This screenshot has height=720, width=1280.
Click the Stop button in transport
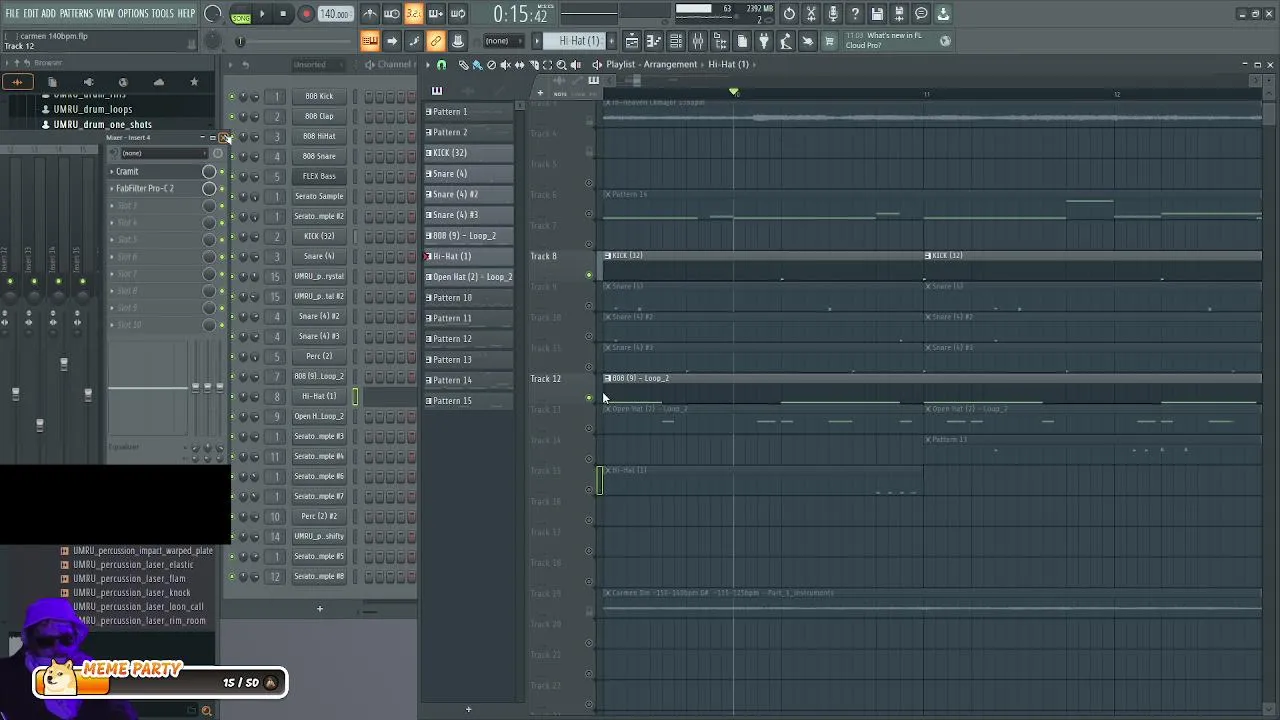[283, 14]
